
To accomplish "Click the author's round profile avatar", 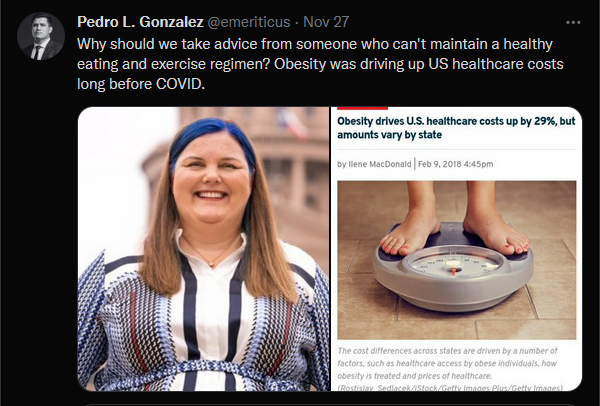I will pyautogui.click(x=41, y=36).
